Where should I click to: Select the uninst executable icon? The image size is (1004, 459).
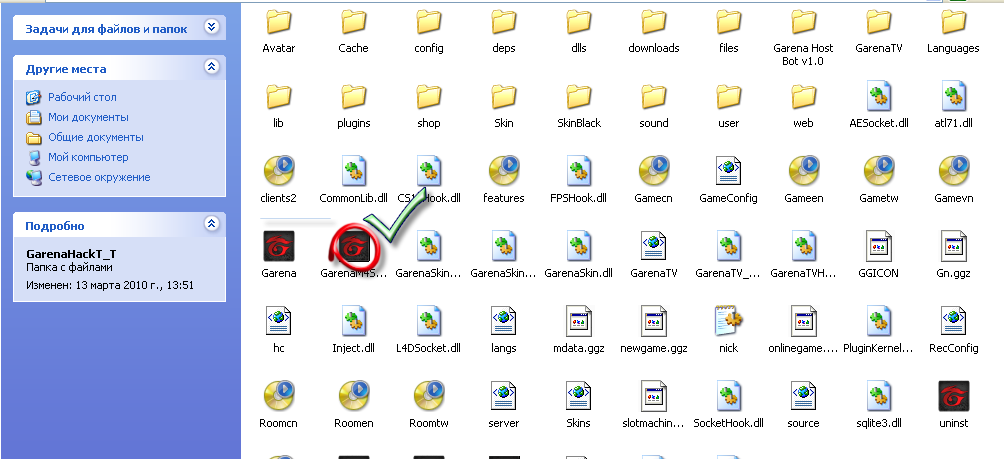pyautogui.click(x=953, y=396)
